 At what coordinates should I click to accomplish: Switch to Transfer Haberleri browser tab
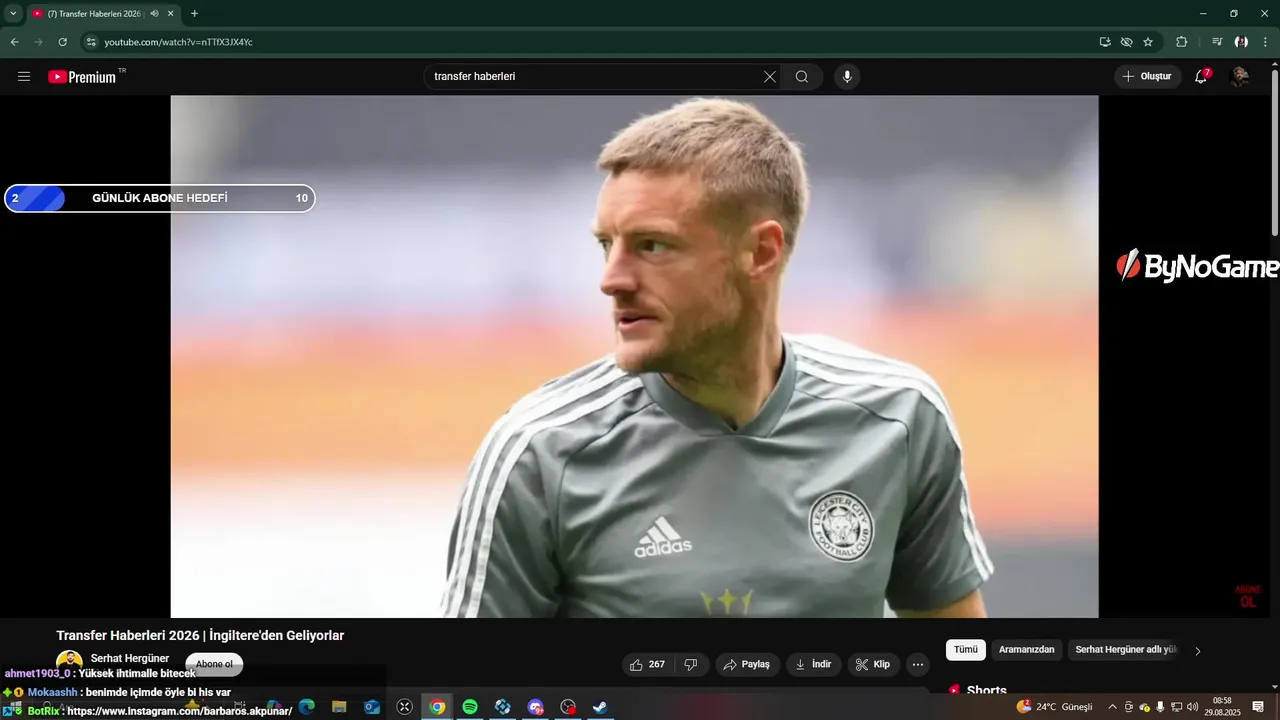click(94, 13)
